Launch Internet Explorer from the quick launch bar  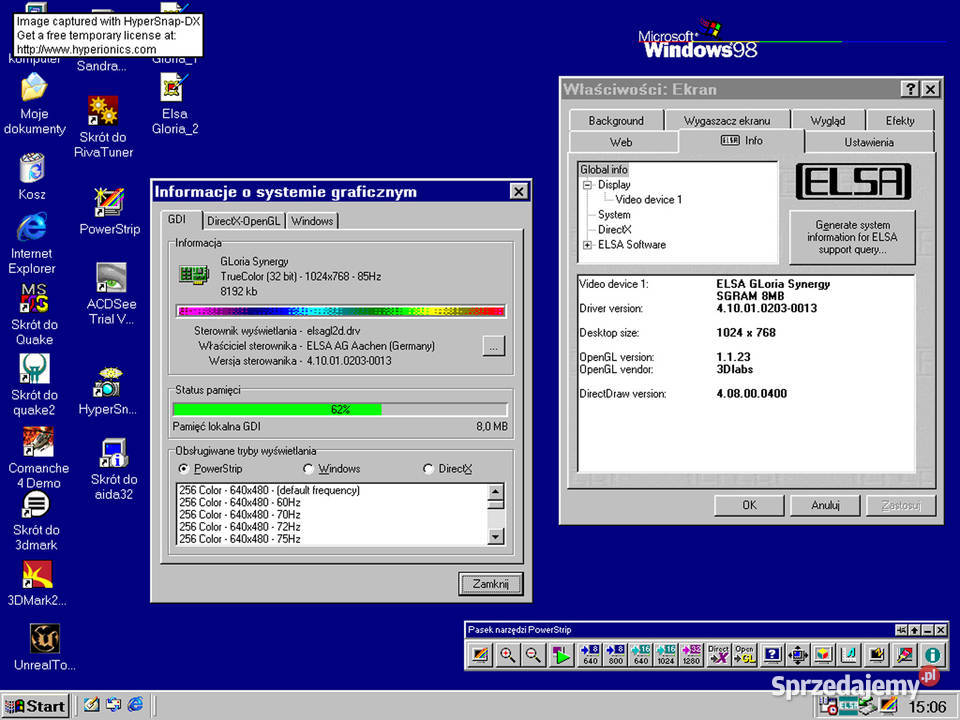coord(135,705)
